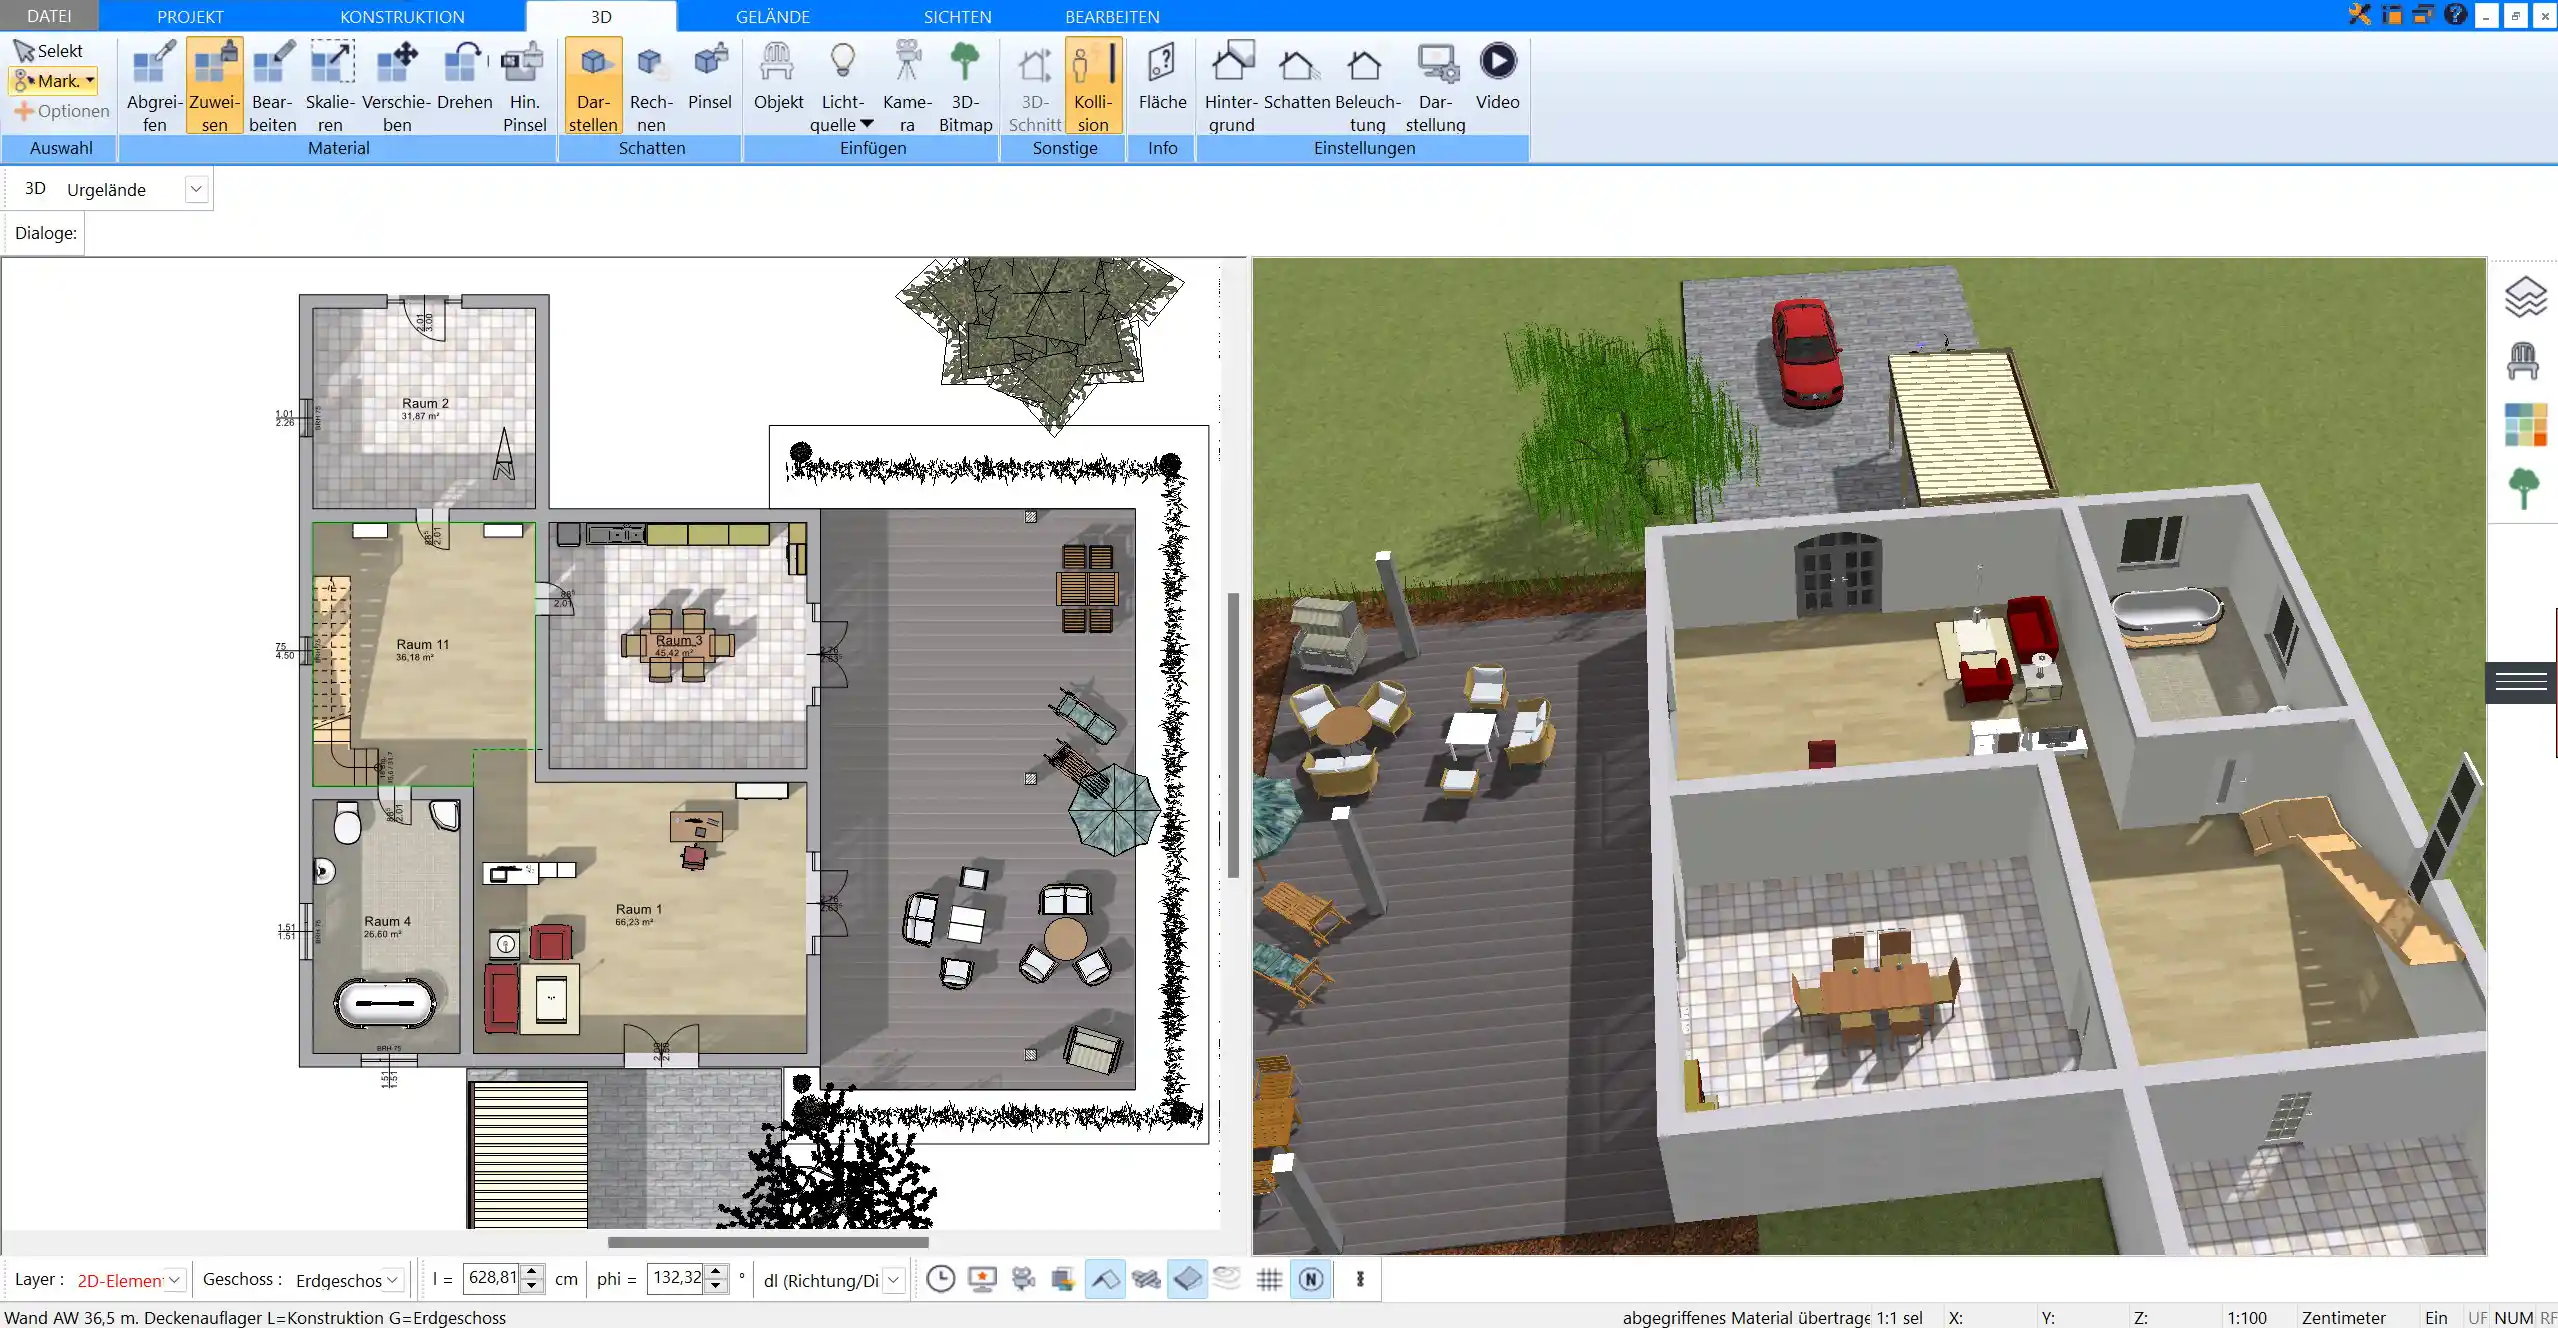This screenshot has height=1328, width=2558.
Task: Open the plants tree icon in sidebar
Action: [2524, 489]
